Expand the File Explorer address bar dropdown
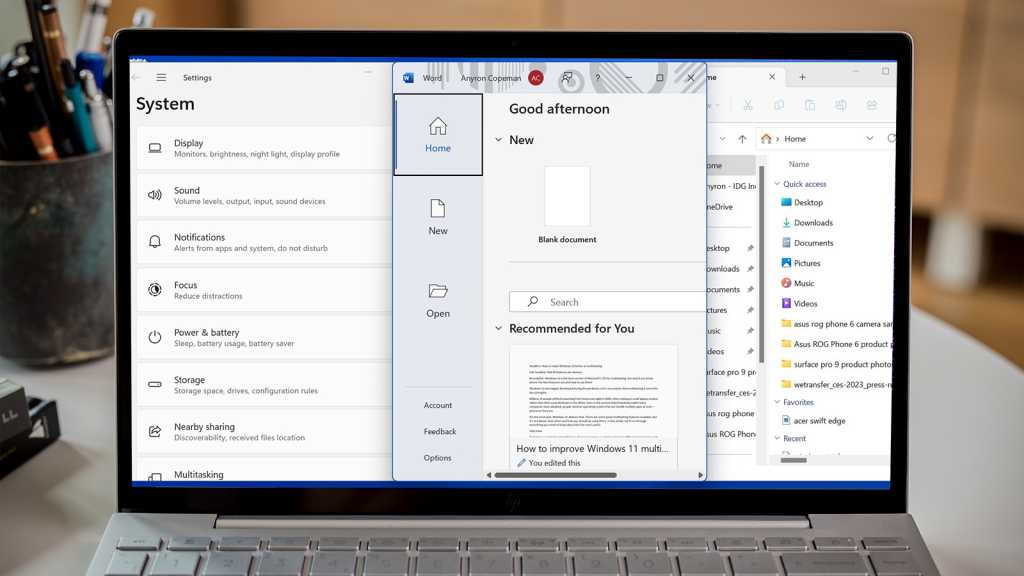The image size is (1024, 576). (x=869, y=138)
